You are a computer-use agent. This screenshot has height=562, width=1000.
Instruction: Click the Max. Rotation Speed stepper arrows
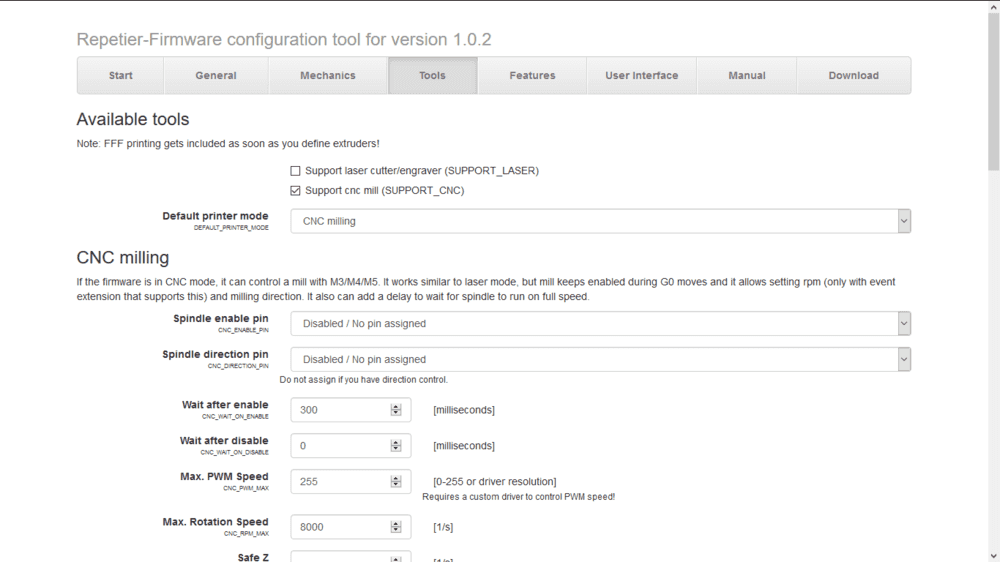click(x=396, y=527)
